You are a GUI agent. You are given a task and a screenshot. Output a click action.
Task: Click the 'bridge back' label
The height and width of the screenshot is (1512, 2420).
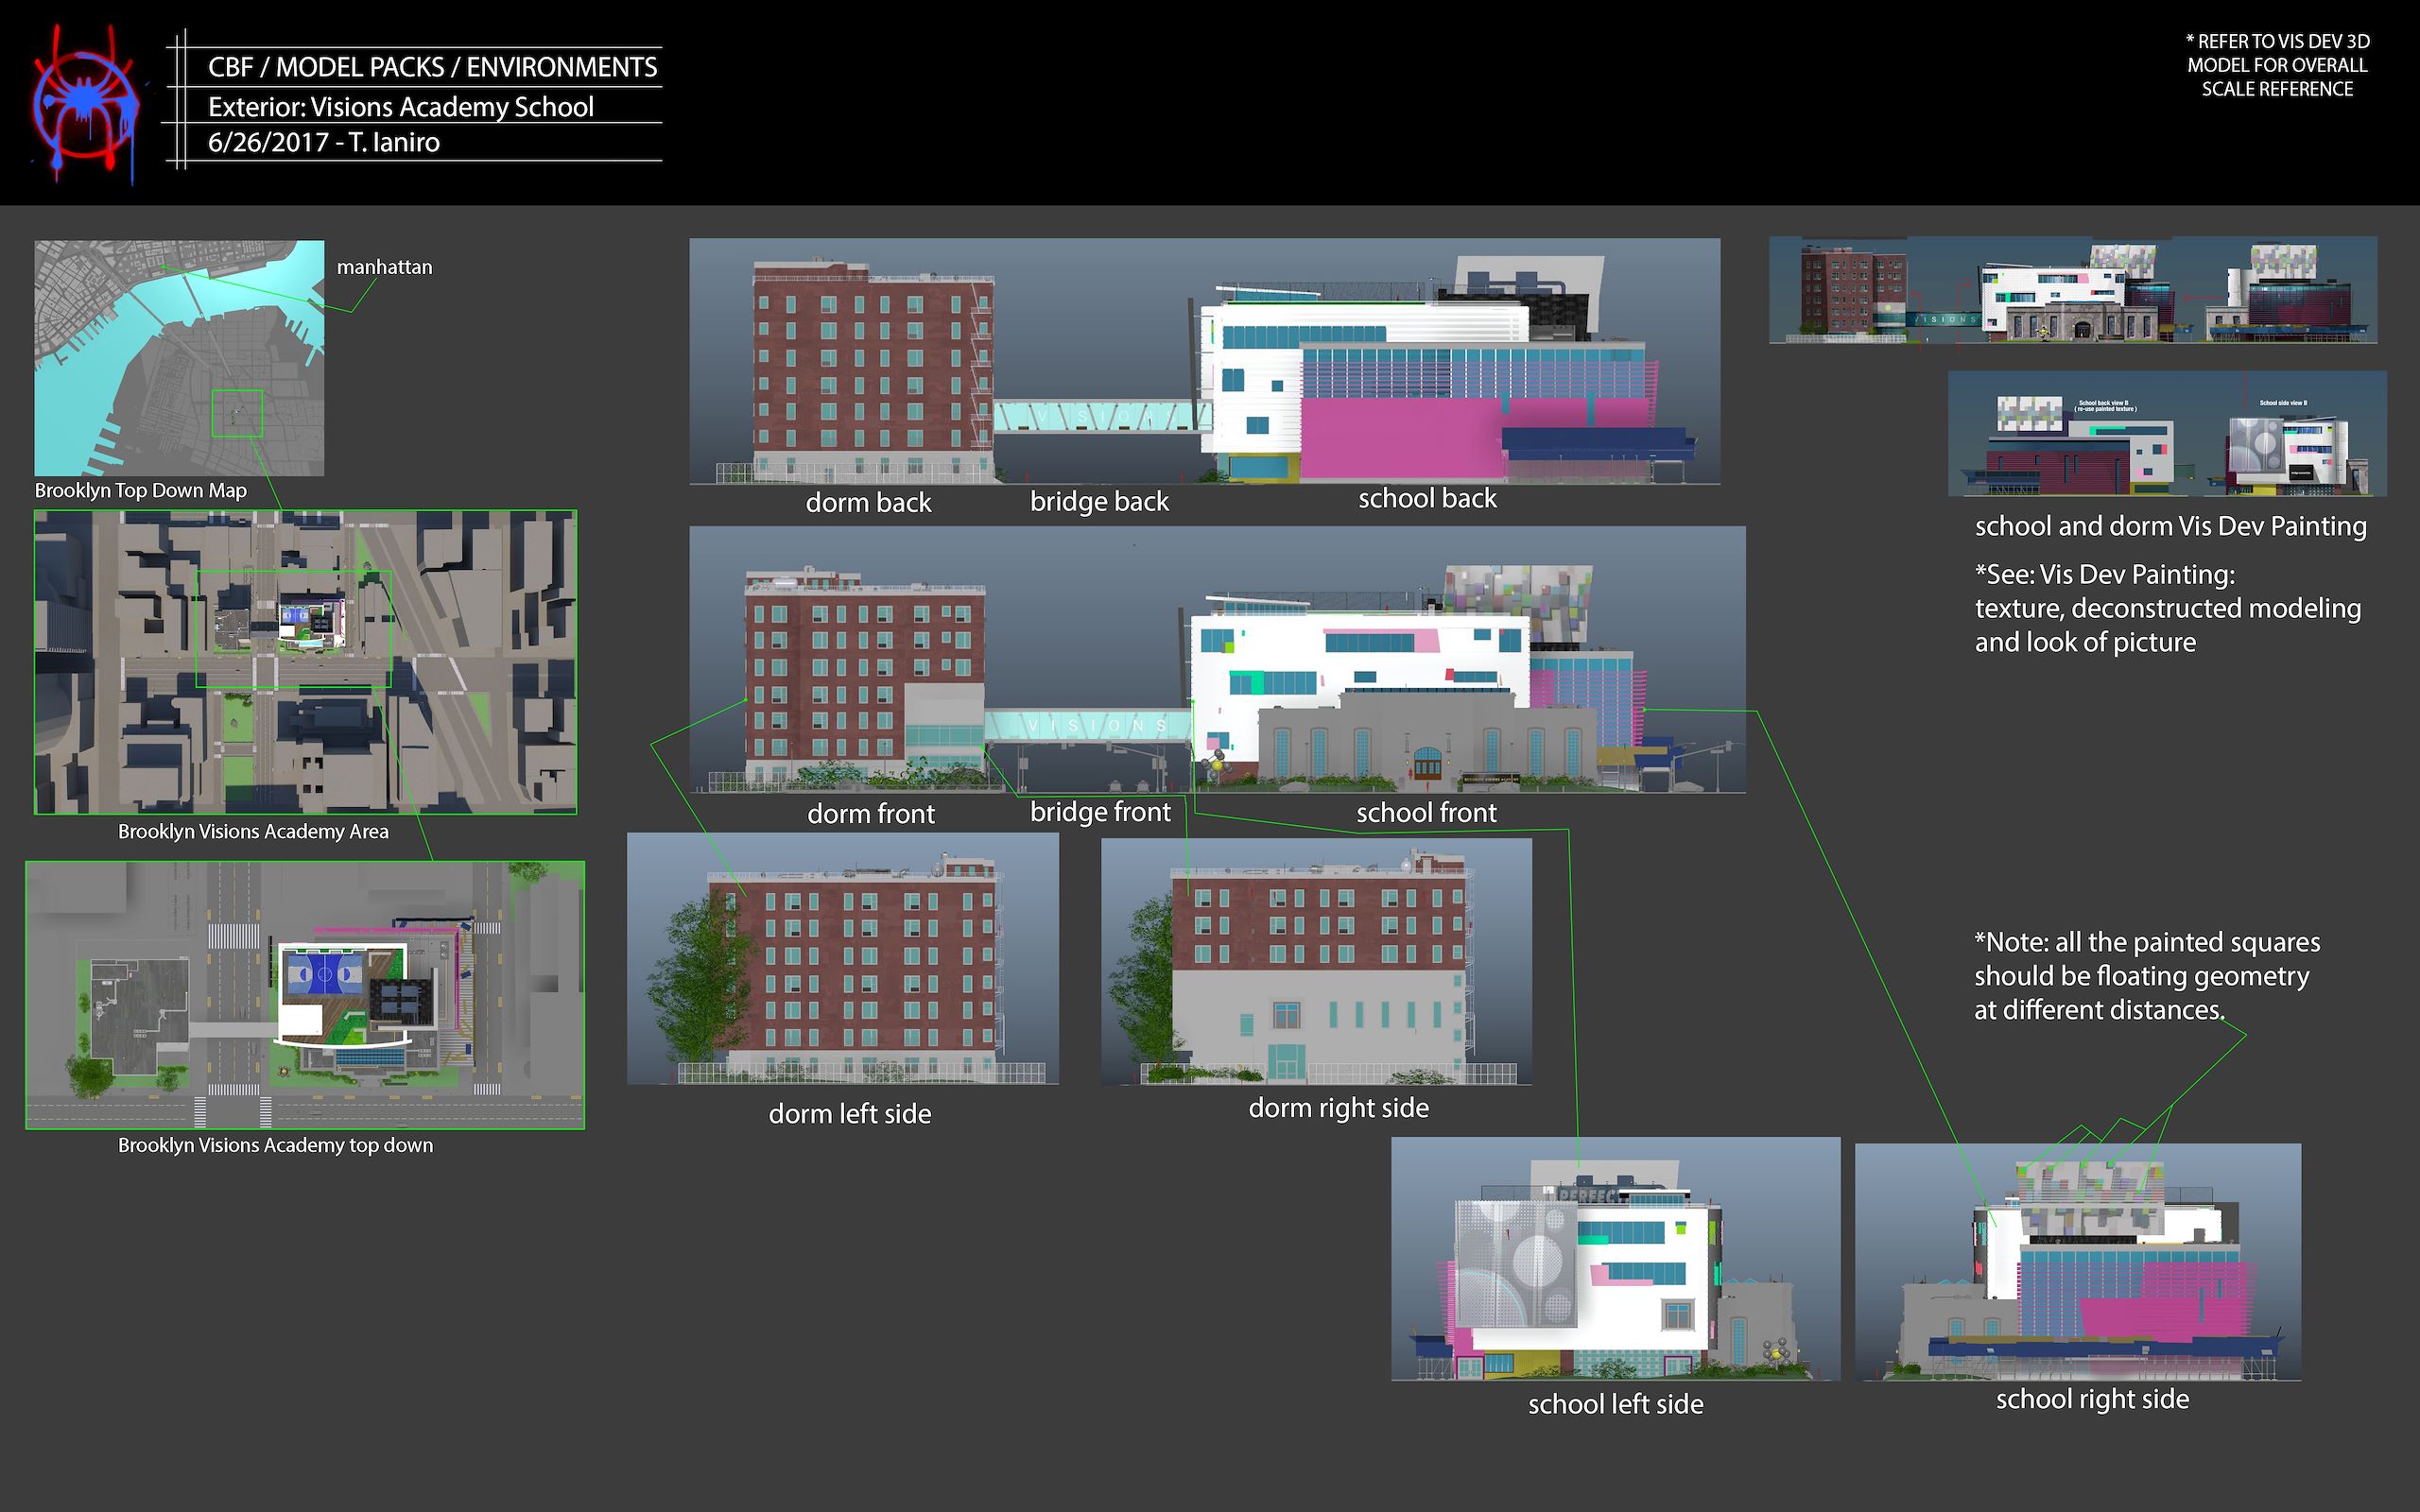tap(1099, 501)
